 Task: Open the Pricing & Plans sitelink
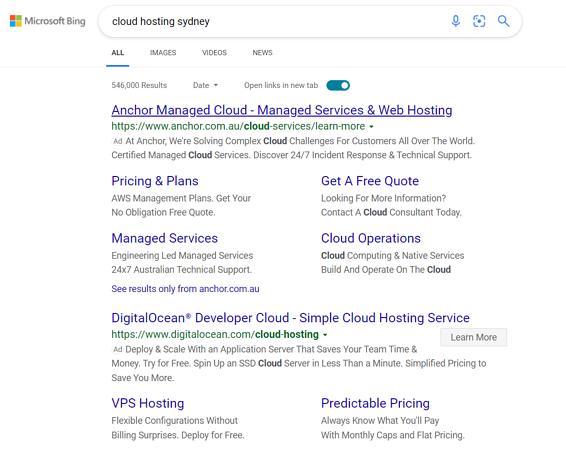point(155,181)
